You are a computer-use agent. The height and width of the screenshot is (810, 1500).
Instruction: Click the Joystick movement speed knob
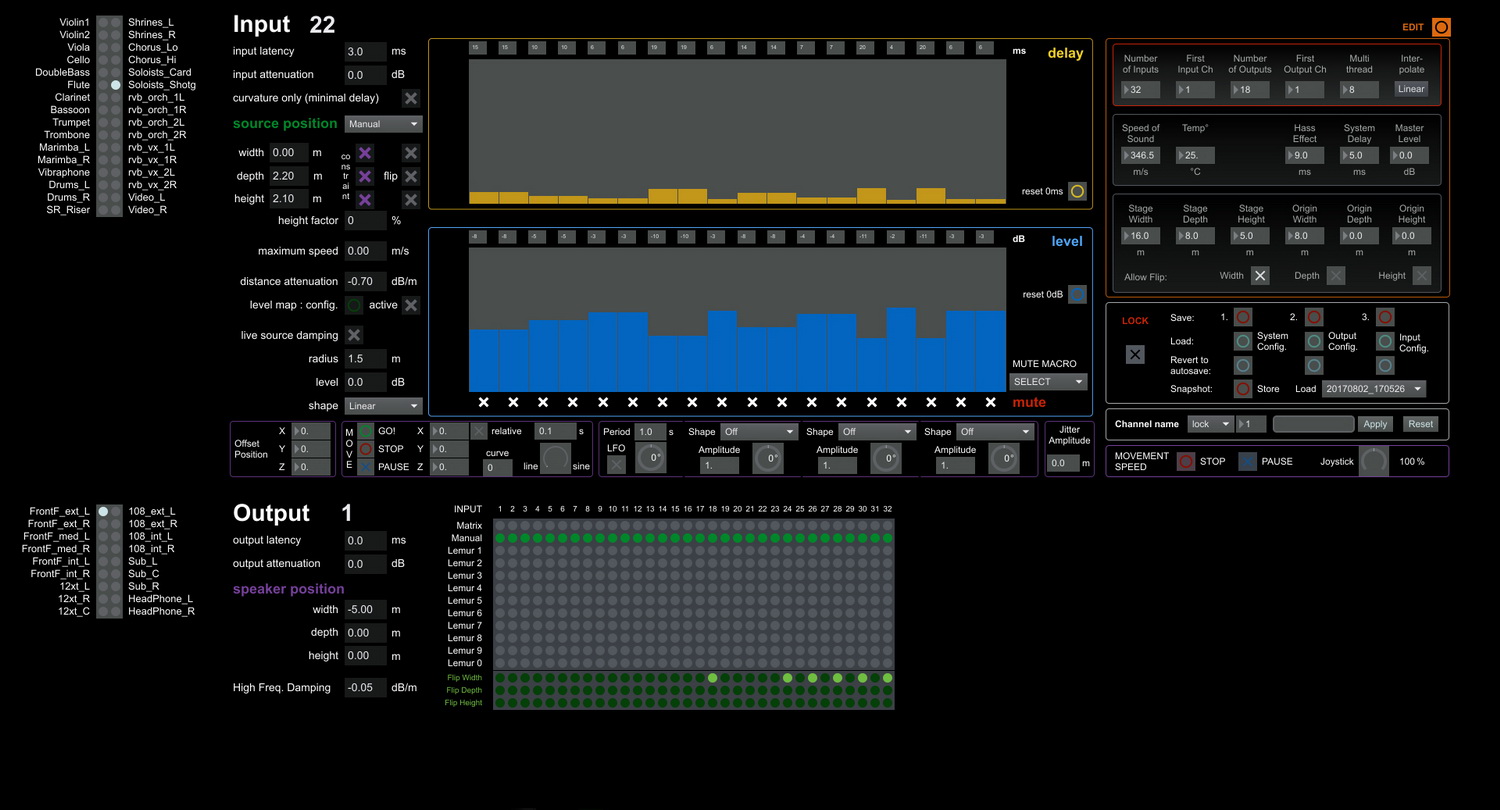click(x=1374, y=461)
